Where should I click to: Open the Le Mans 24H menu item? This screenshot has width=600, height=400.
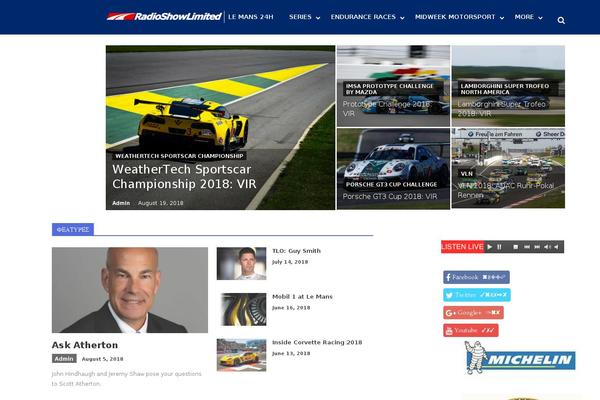click(x=251, y=17)
